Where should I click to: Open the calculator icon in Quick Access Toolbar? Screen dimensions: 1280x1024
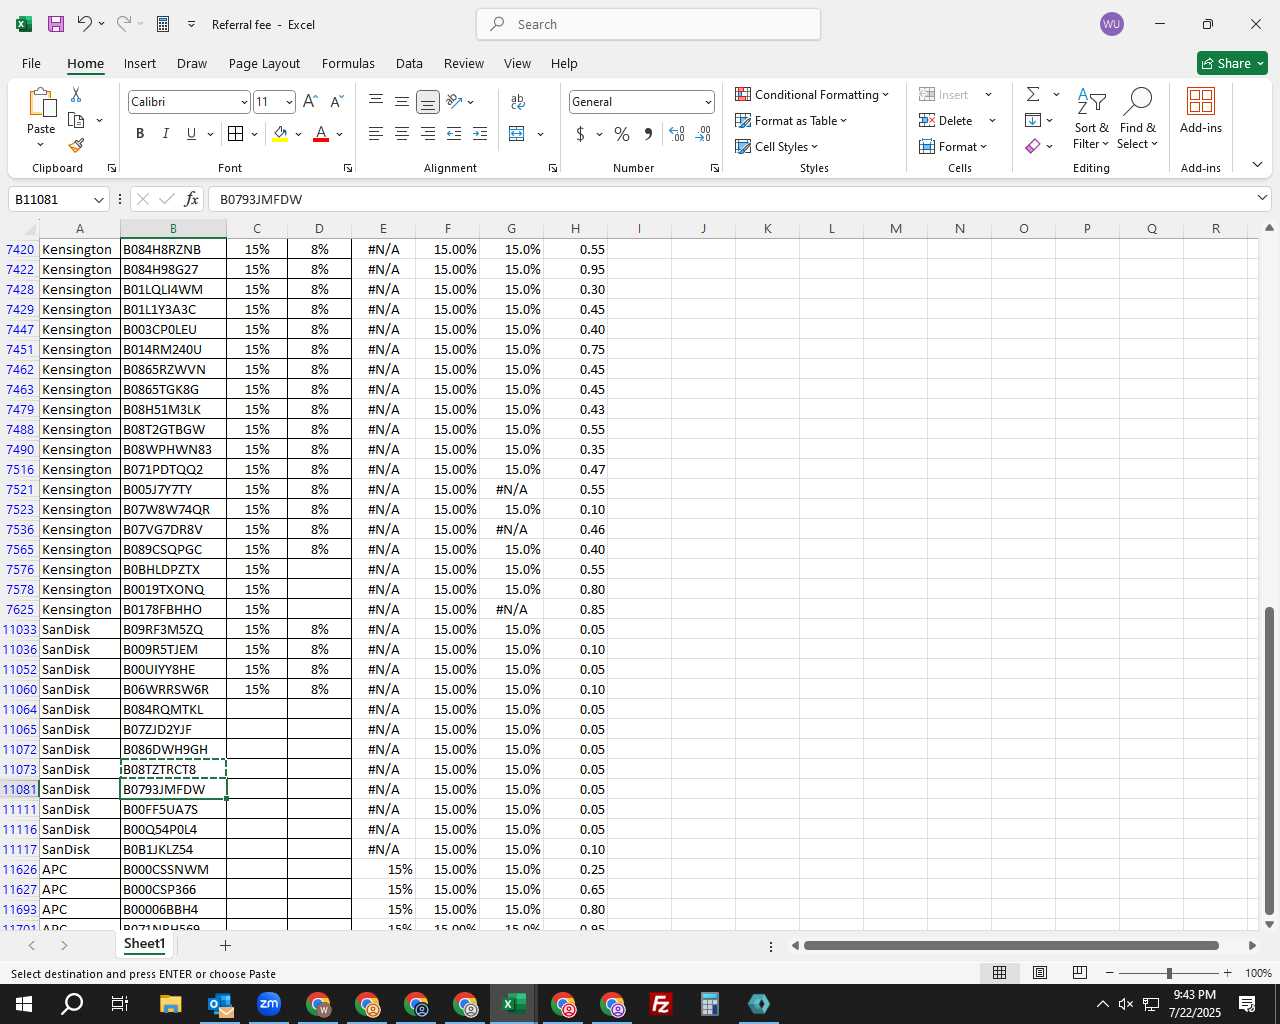pyautogui.click(x=163, y=24)
